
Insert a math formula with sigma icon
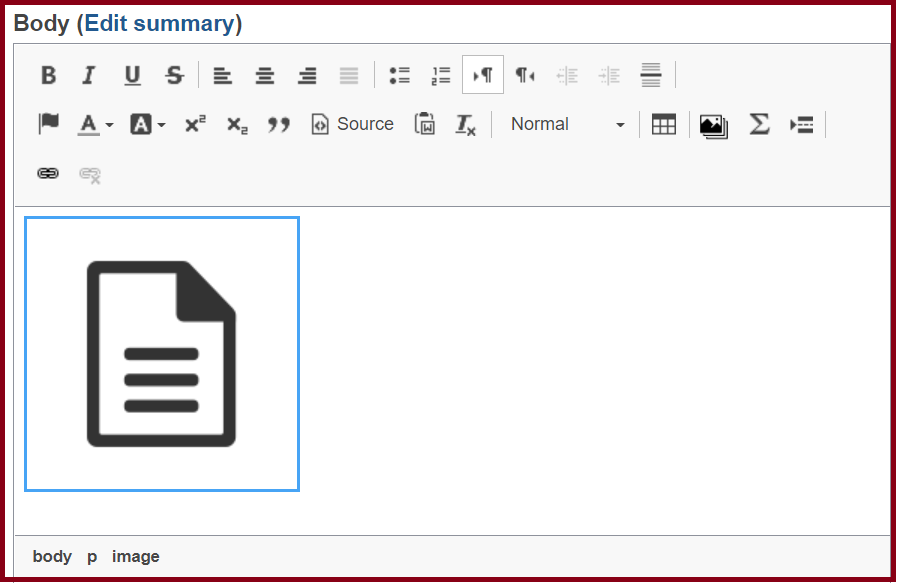pyautogui.click(x=759, y=124)
